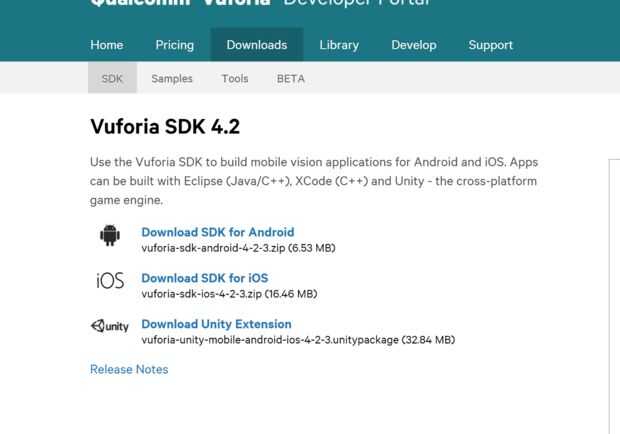
Task: Click the Unity logo icon
Action: tap(110, 326)
